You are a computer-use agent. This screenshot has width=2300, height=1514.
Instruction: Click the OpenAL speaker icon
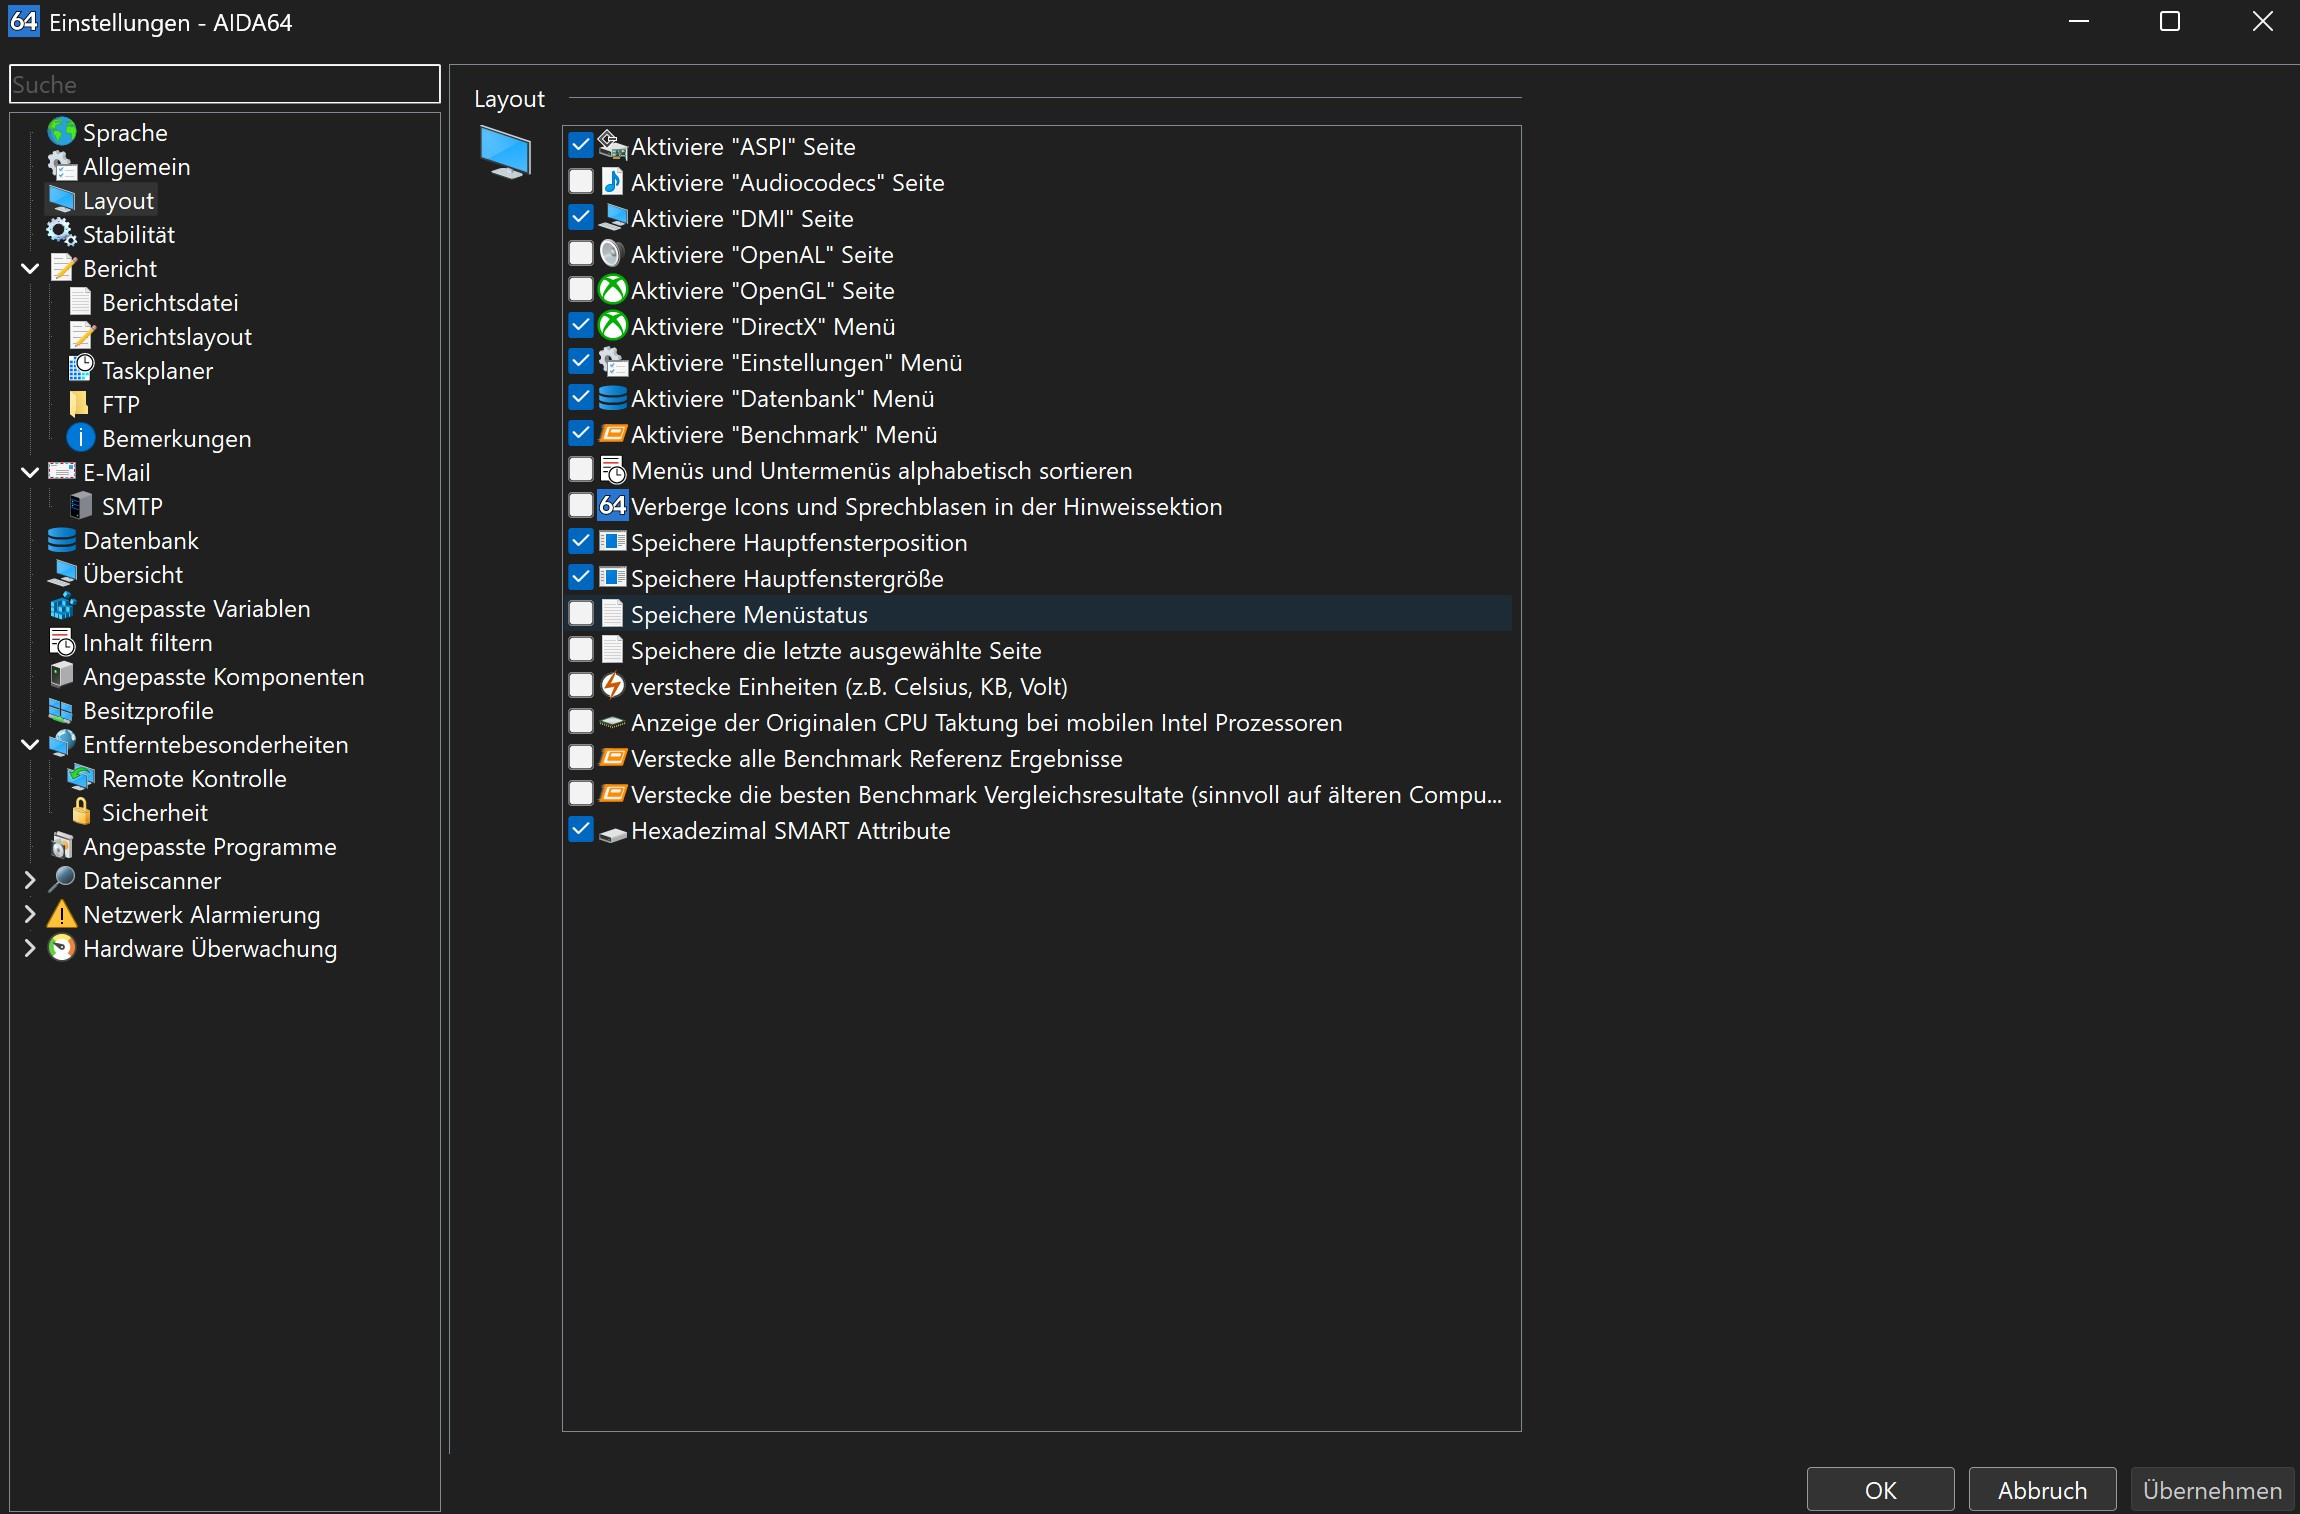tap(613, 254)
